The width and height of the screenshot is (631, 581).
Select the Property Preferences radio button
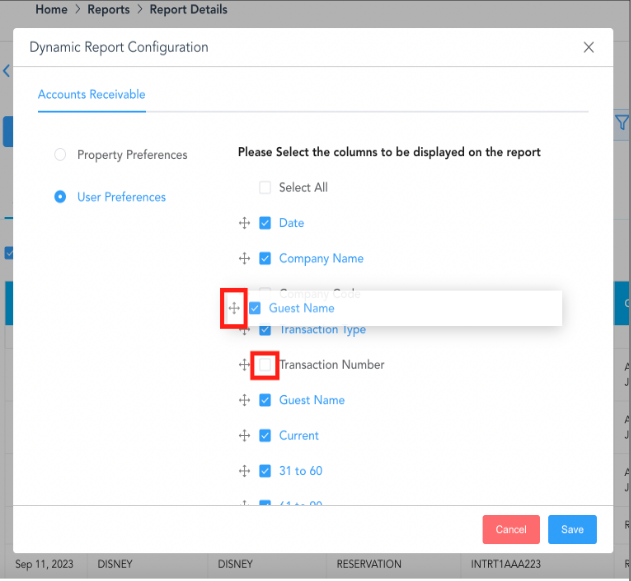60,155
